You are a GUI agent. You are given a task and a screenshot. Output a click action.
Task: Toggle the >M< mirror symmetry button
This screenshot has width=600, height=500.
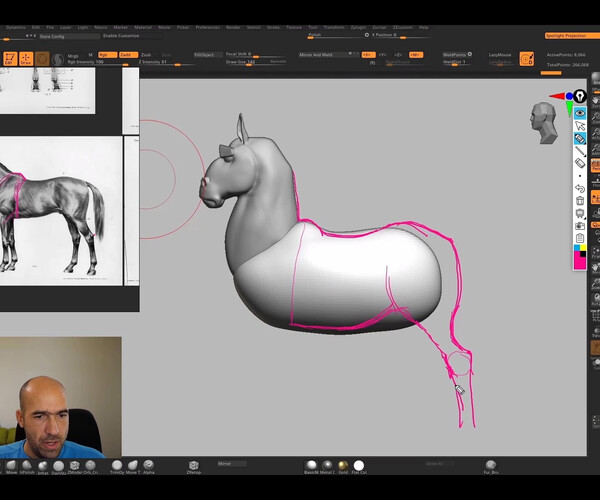pyautogui.click(x=416, y=55)
